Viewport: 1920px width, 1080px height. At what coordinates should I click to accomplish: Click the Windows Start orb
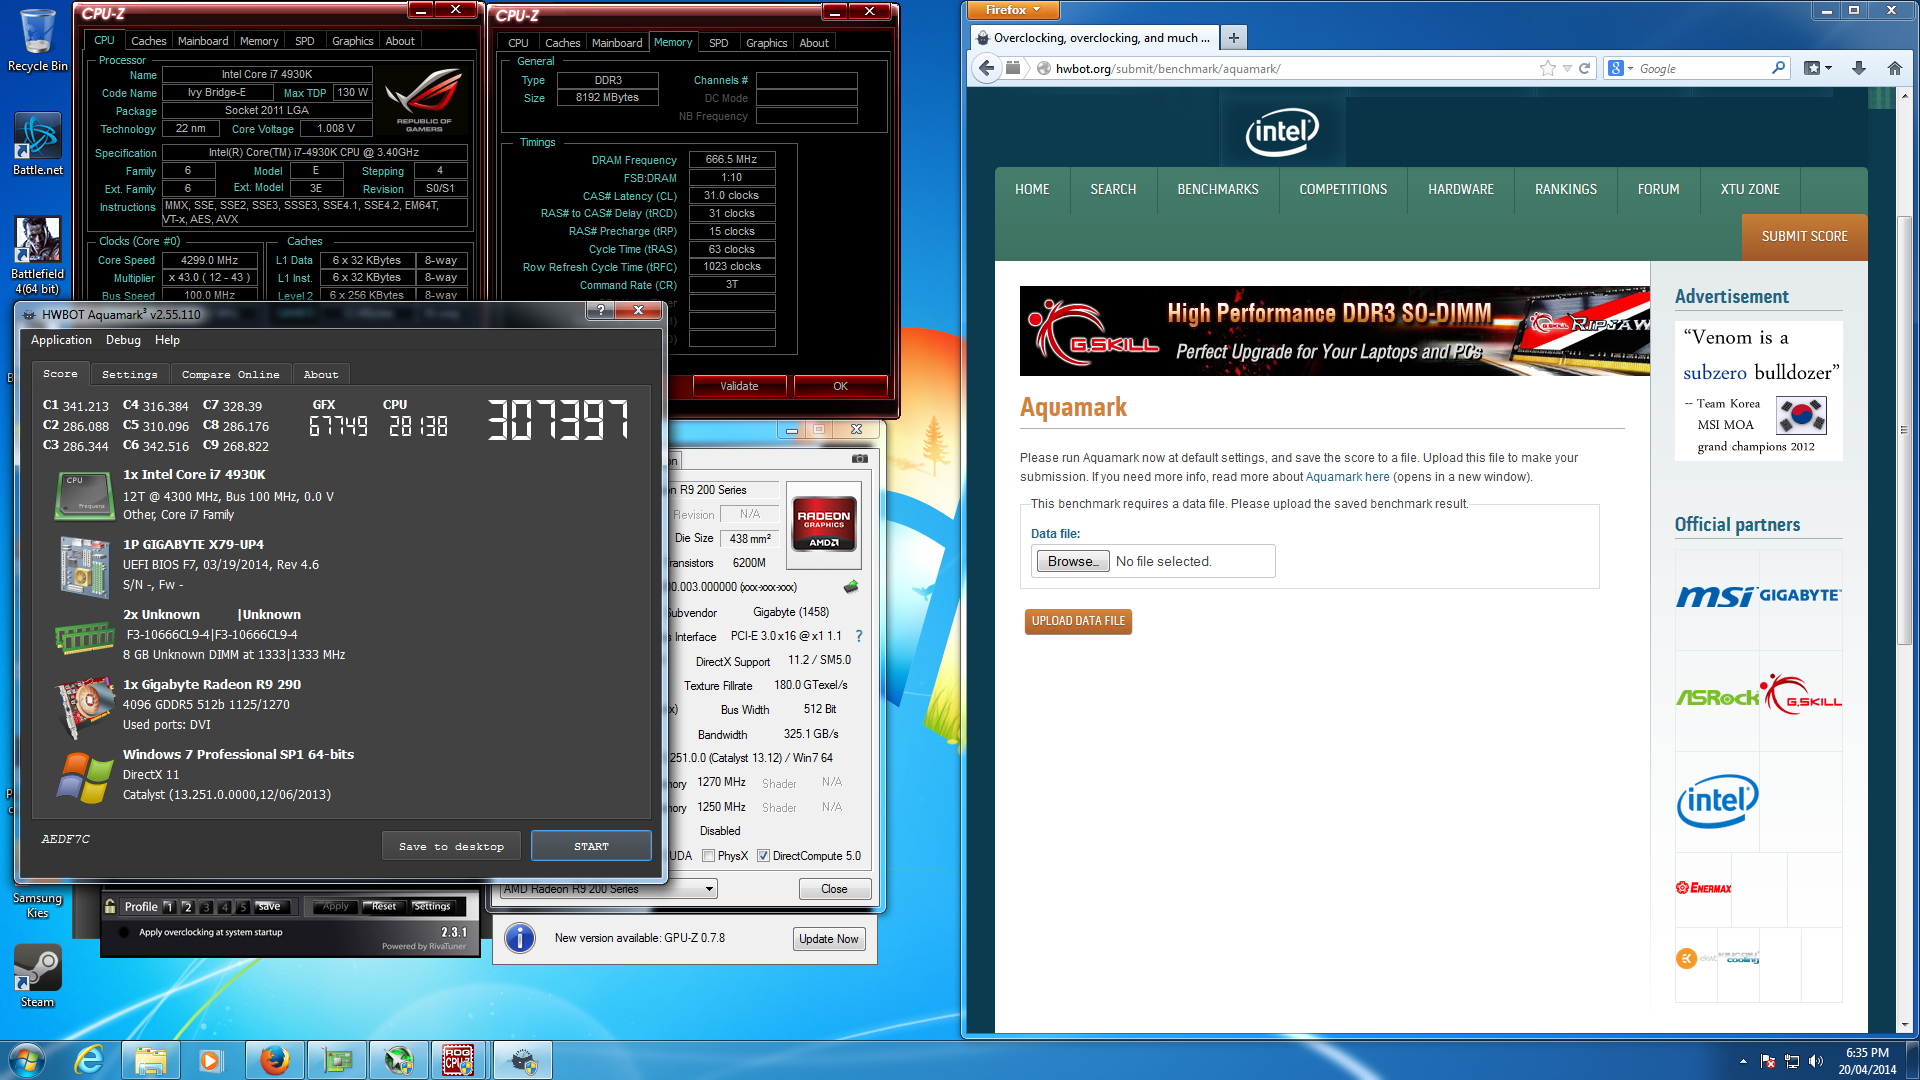[26, 1060]
